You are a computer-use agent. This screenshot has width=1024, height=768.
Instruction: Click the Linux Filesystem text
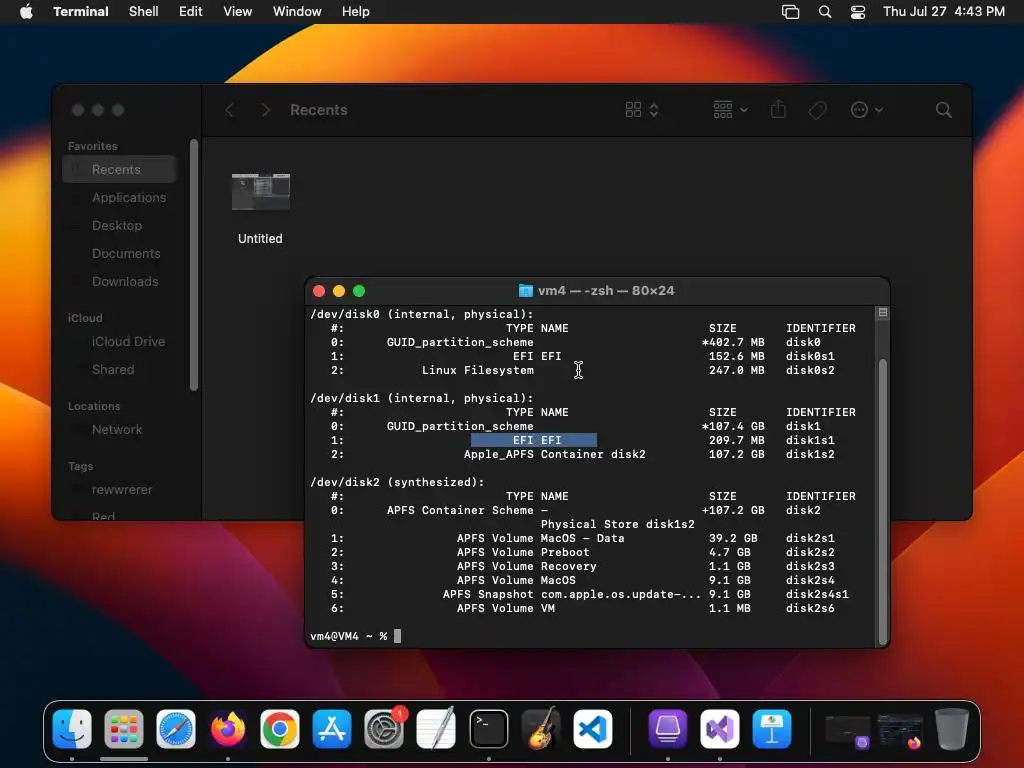(477, 370)
